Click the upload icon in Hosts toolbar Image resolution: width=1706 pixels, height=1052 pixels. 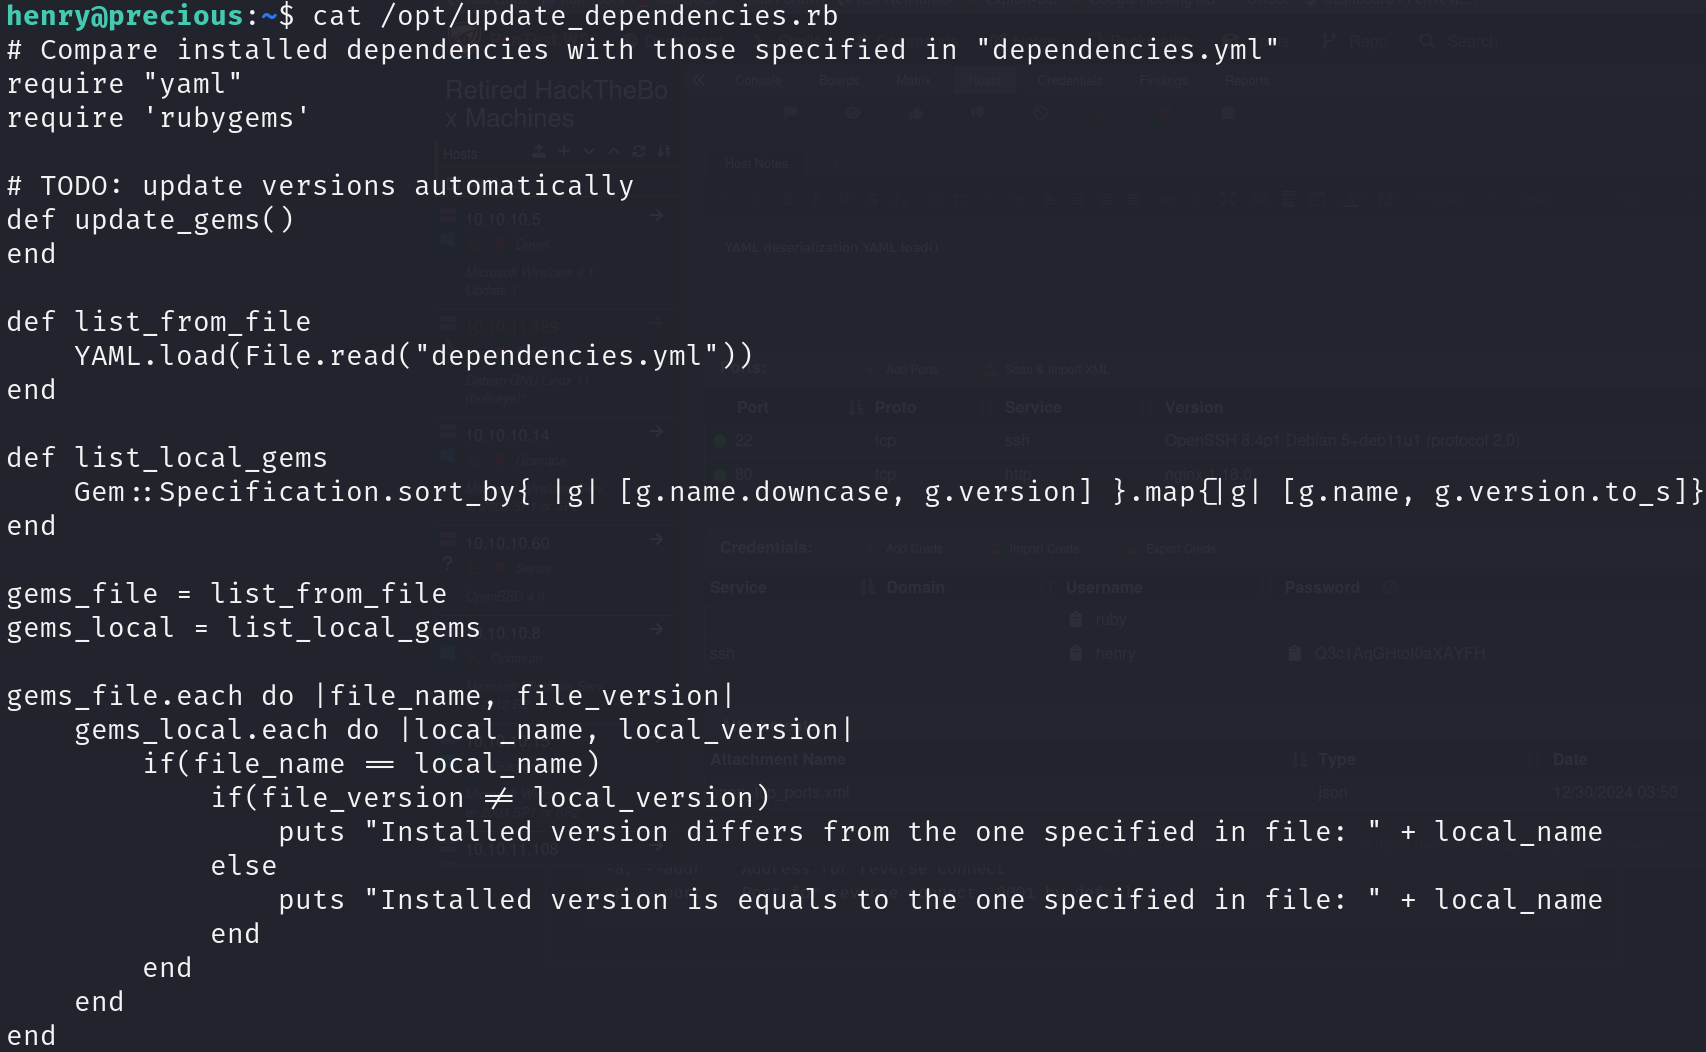tap(539, 152)
